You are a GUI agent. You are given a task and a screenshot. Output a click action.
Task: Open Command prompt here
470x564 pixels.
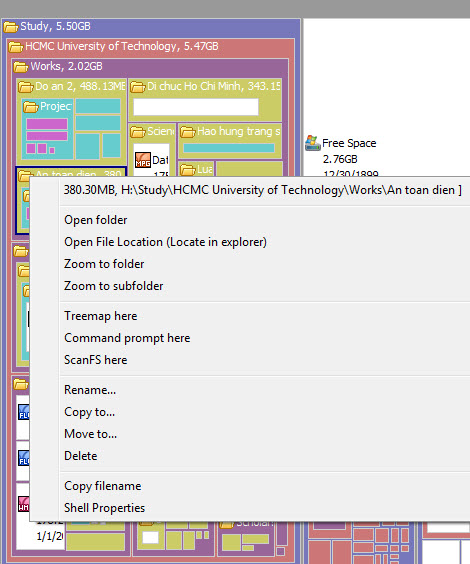pyautogui.click(x=127, y=338)
